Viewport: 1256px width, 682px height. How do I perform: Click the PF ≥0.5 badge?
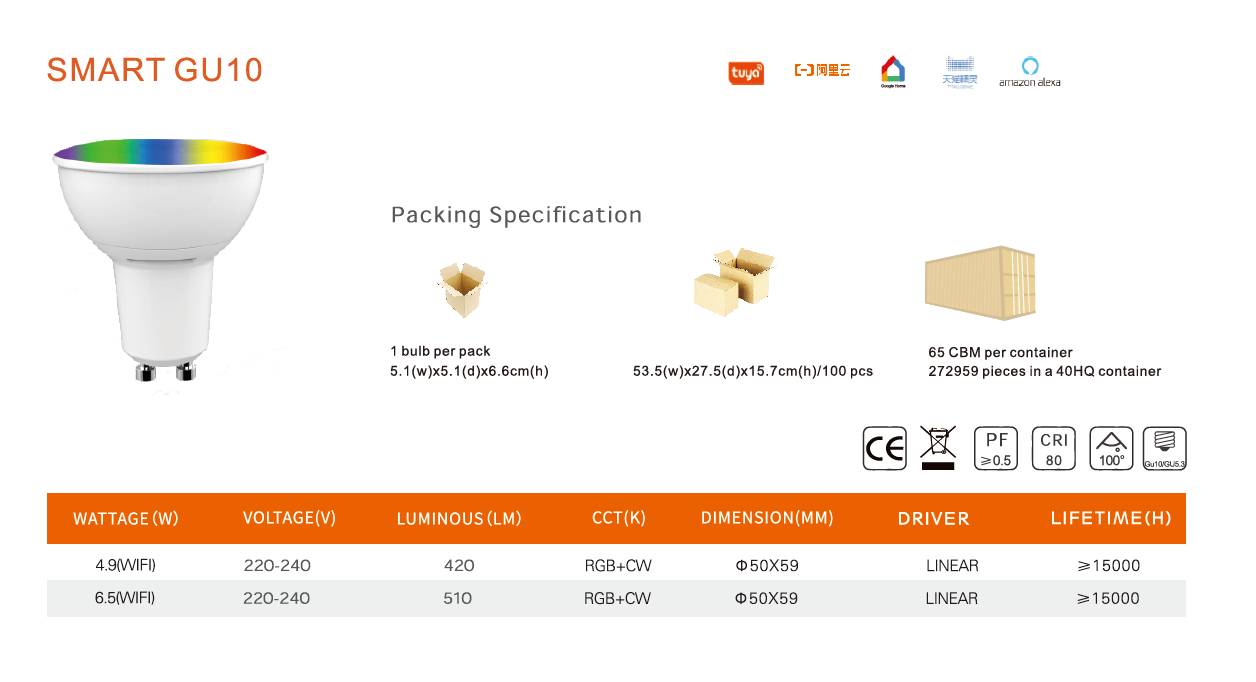(996, 448)
